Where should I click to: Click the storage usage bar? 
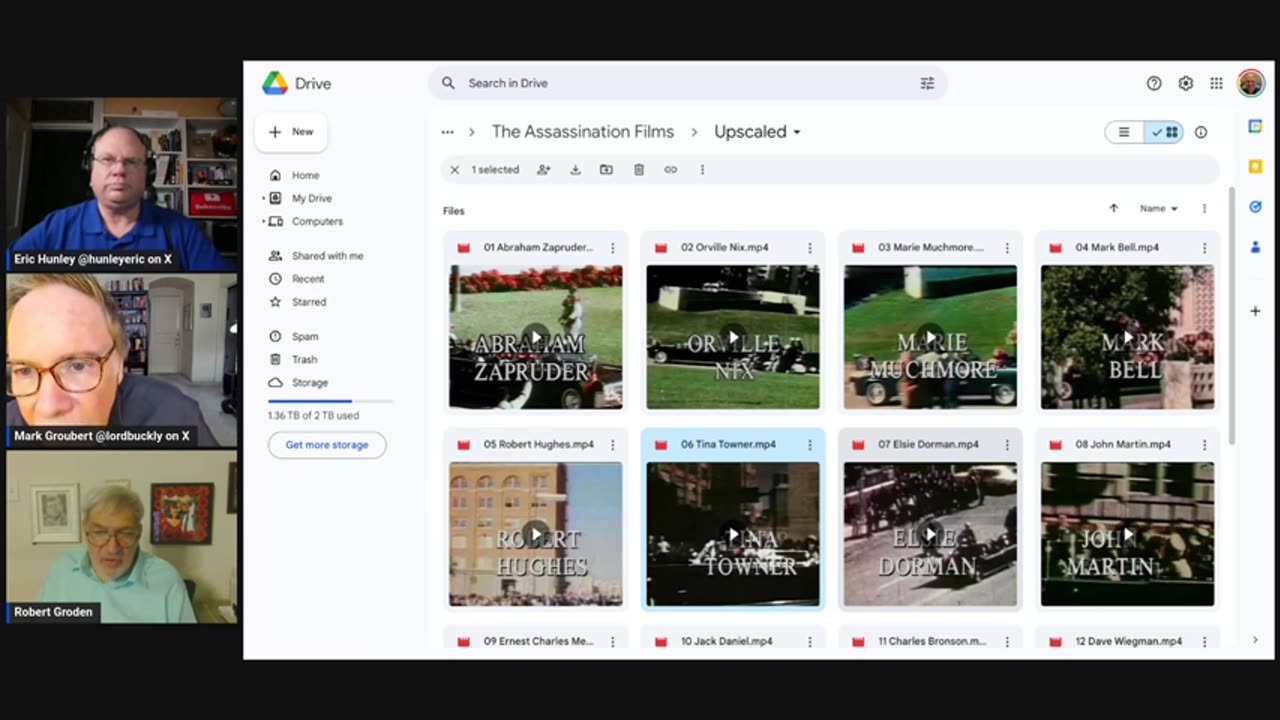click(331, 401)
